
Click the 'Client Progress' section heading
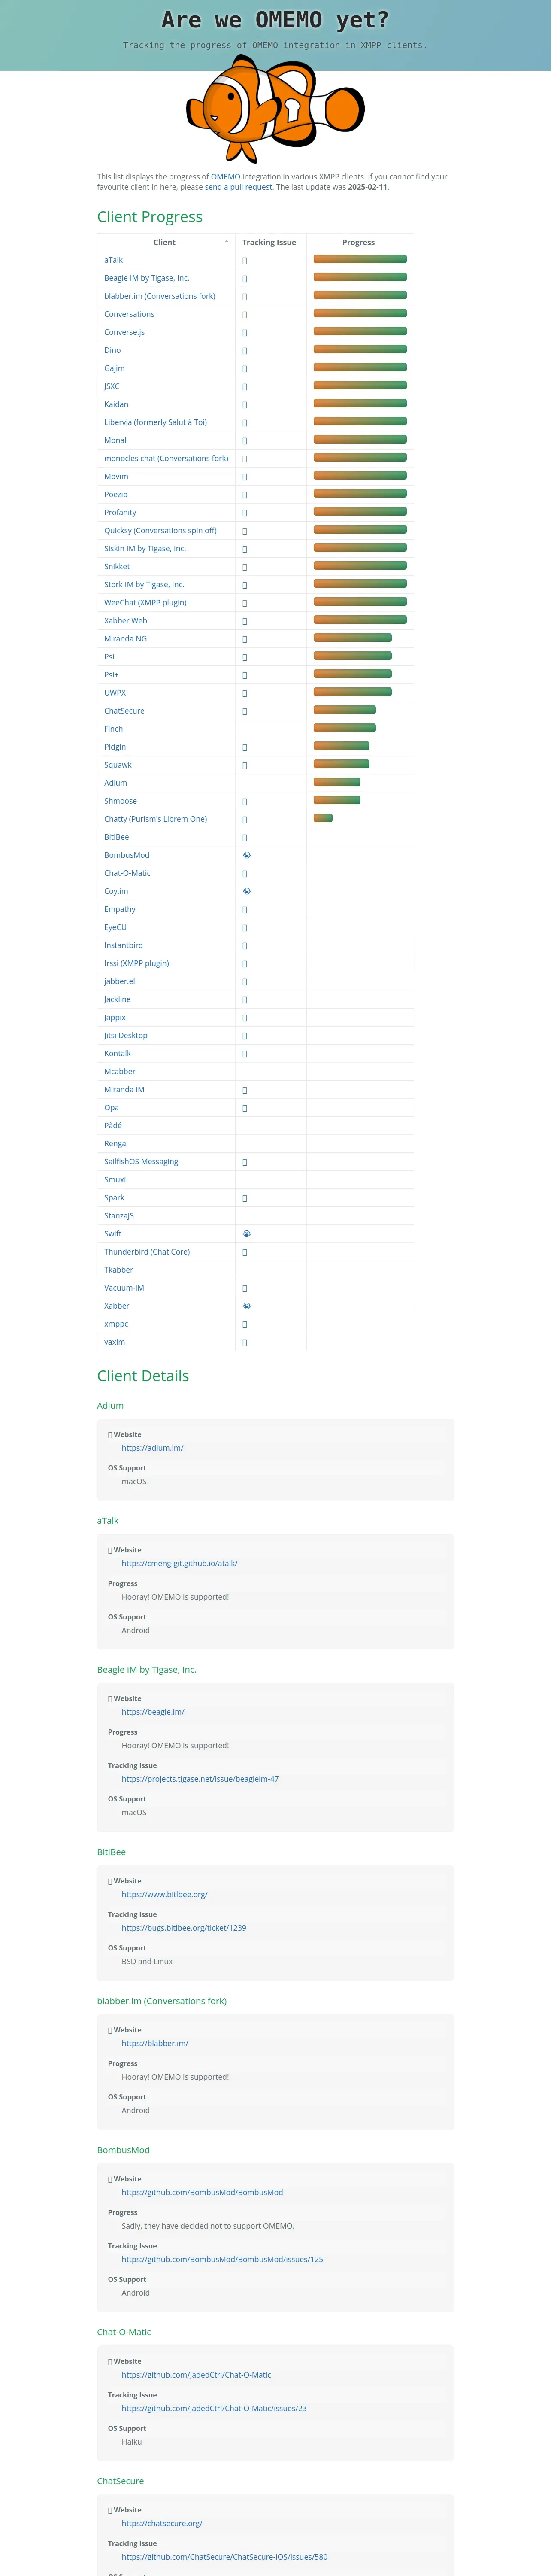click(x=150, y=217)
